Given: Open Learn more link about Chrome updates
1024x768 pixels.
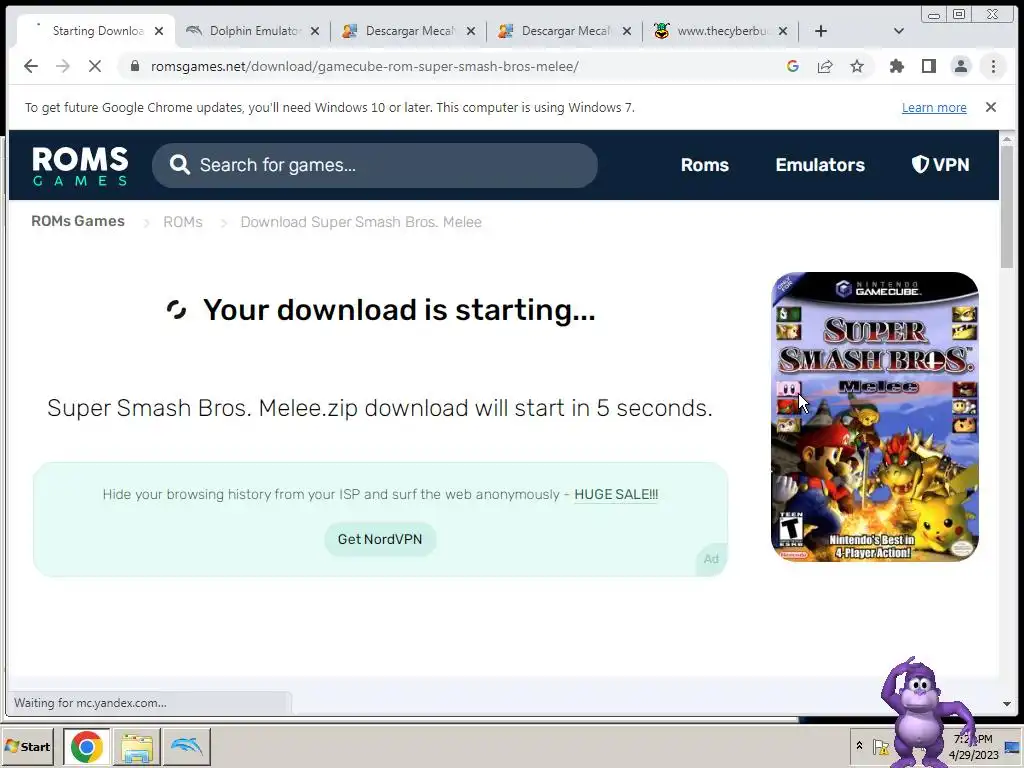Looking at the screenshot, I should (934, 108).
